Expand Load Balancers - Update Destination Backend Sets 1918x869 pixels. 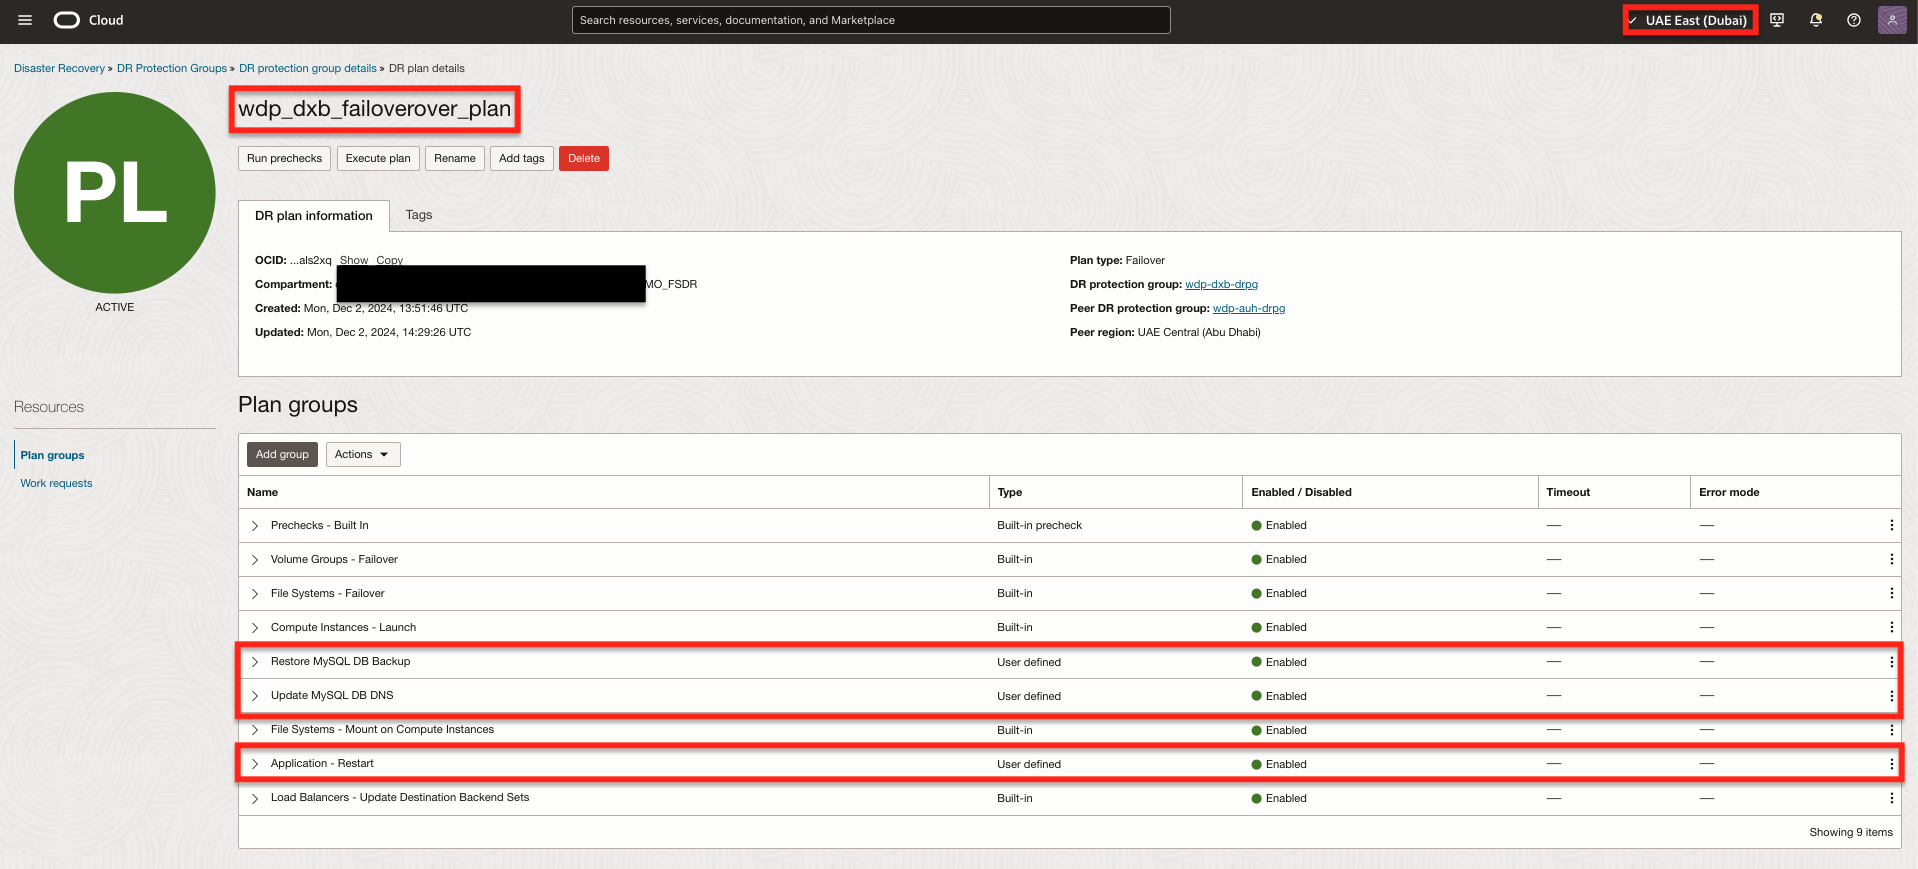point(255,798)
